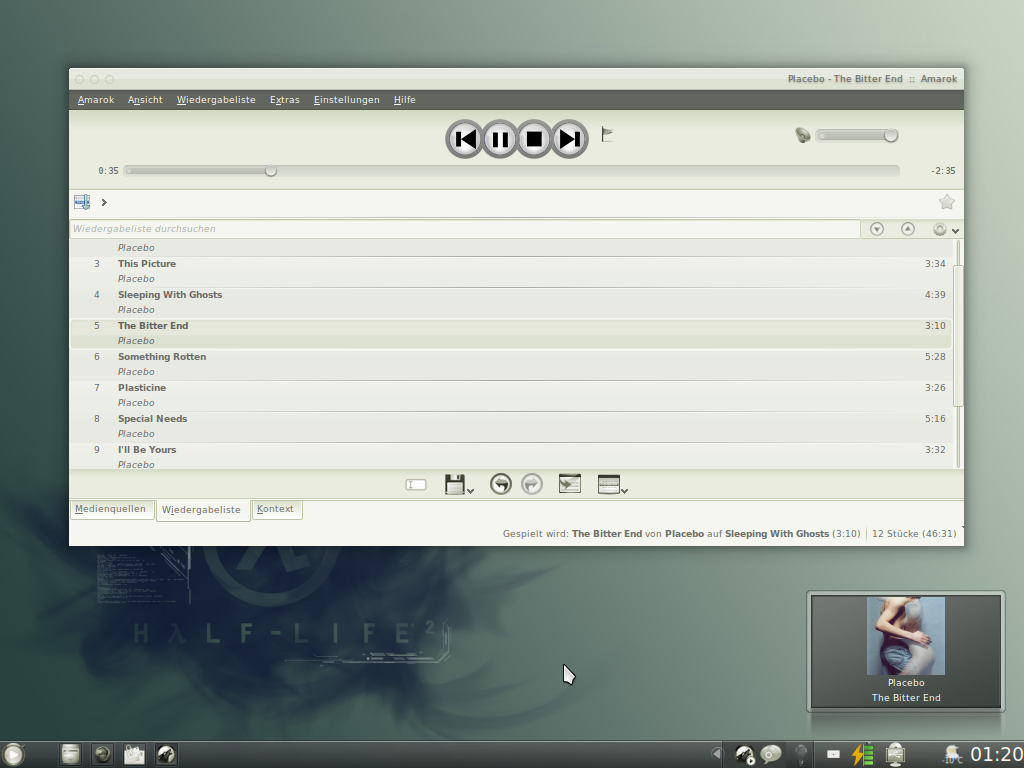Stop playback with the stop button
Screen dimensions: 1024x768
pyautogui.click(x=534, y=139)
